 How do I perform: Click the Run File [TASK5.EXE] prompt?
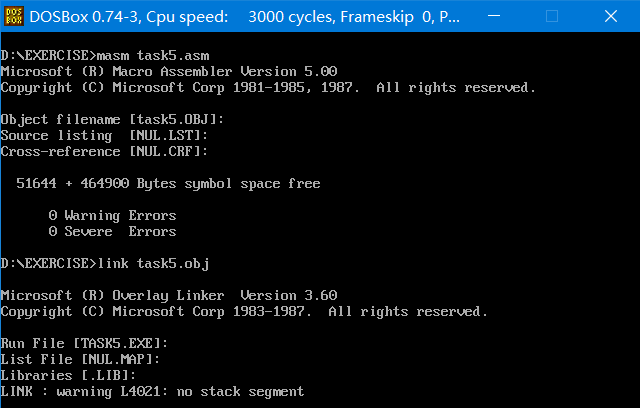coord(84,344)
